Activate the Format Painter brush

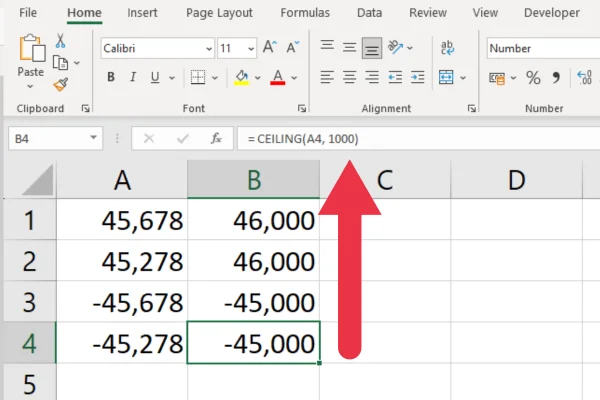click(60, 85)
